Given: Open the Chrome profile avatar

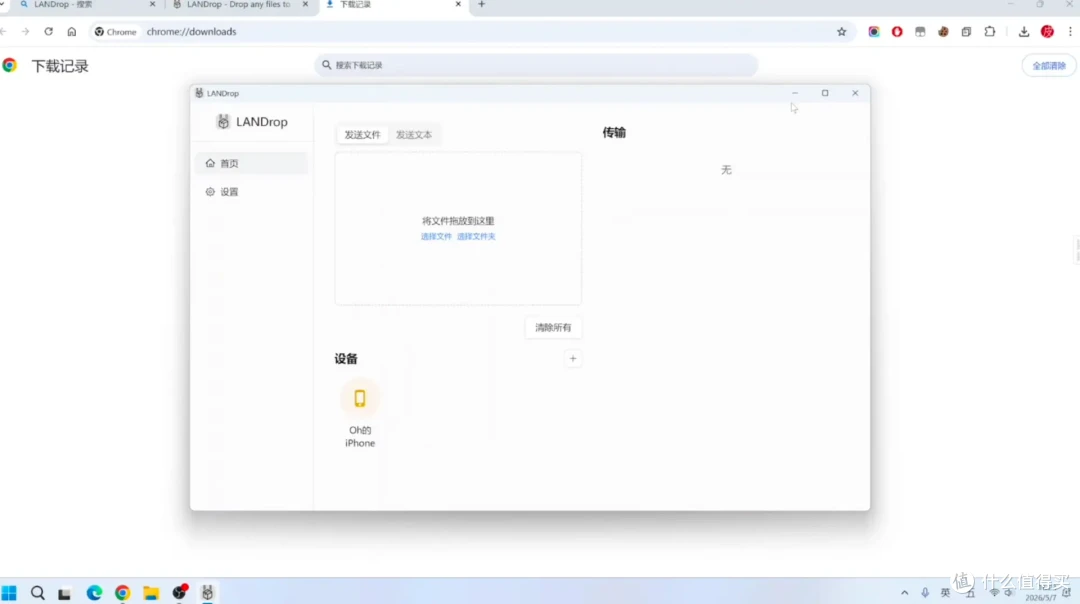Looking at the screenshot, I should (x=1047, y=32).
